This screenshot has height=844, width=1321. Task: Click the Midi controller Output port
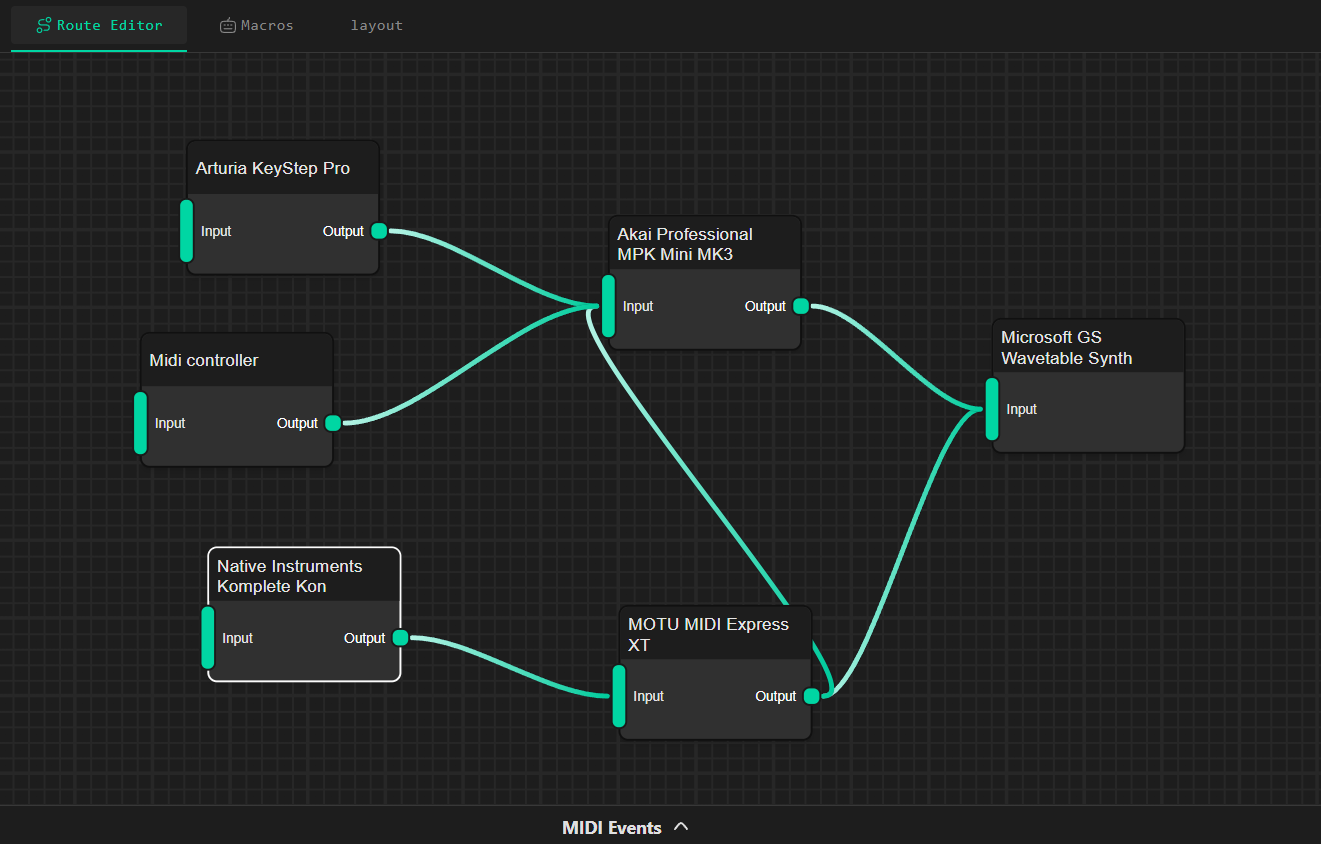pyautogui.click(x=333, y=422)
